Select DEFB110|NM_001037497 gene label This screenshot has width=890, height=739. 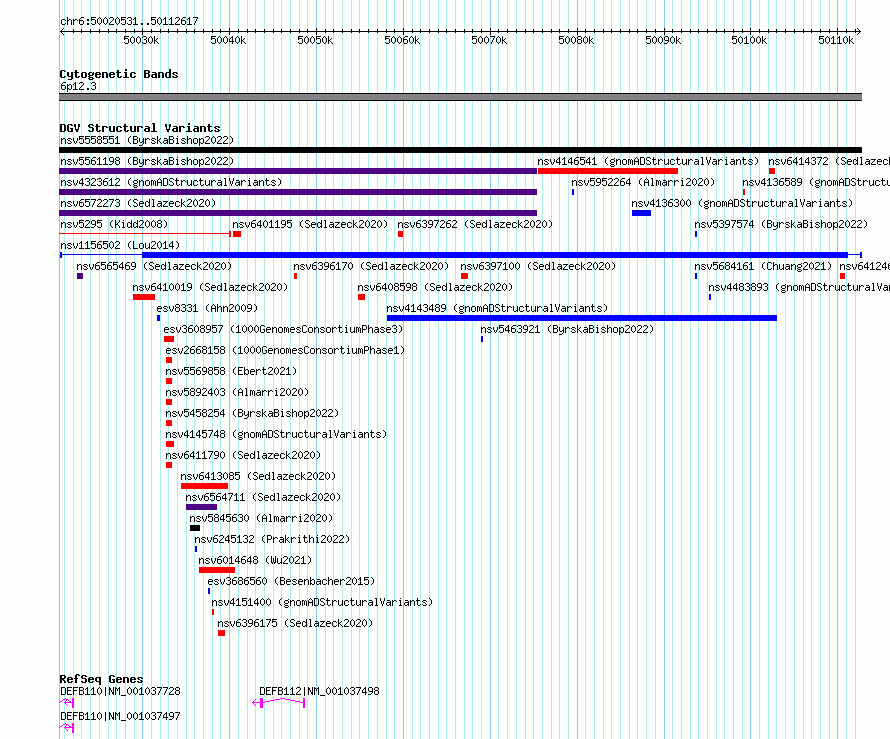tap(120, 716)
